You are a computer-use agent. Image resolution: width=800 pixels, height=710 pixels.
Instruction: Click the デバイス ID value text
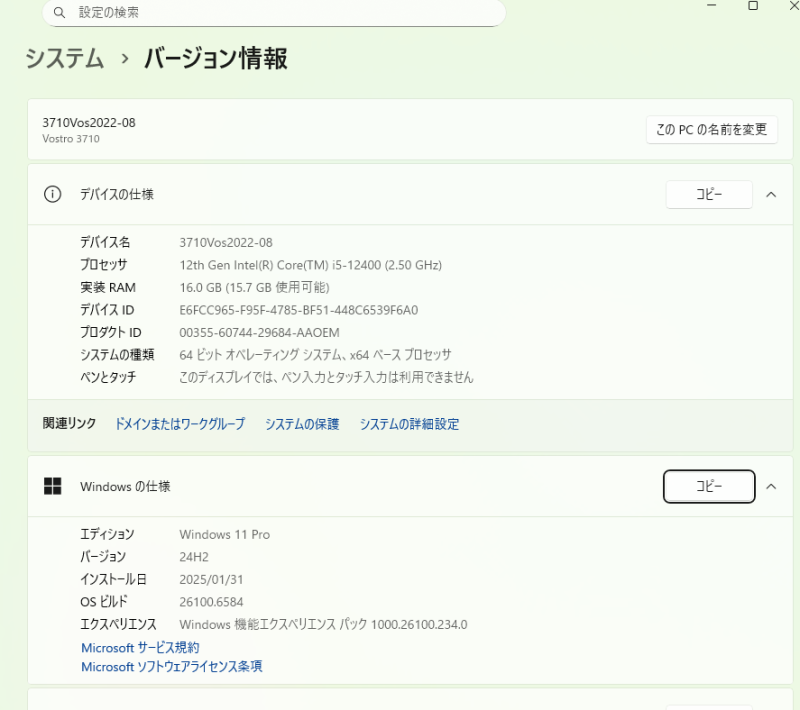pyautogui.click(x=299, y=310)
